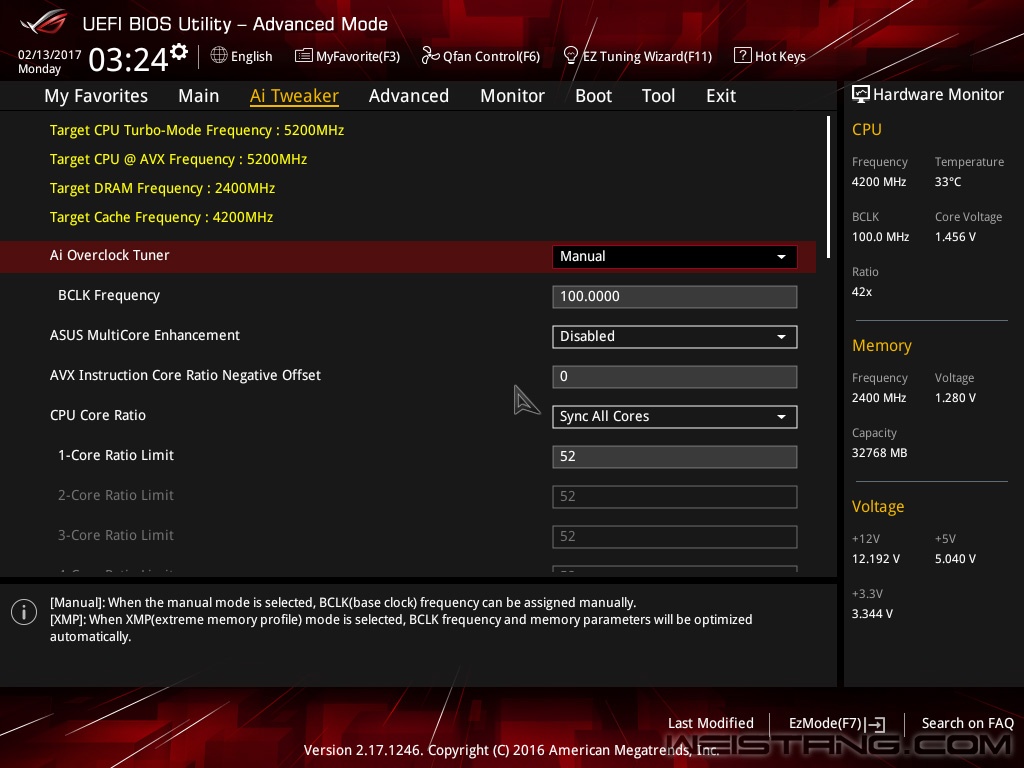The image size is (1024, 768).
Task: Click the Hardware Monitor screen icon
Action: [x=861, y=94]
